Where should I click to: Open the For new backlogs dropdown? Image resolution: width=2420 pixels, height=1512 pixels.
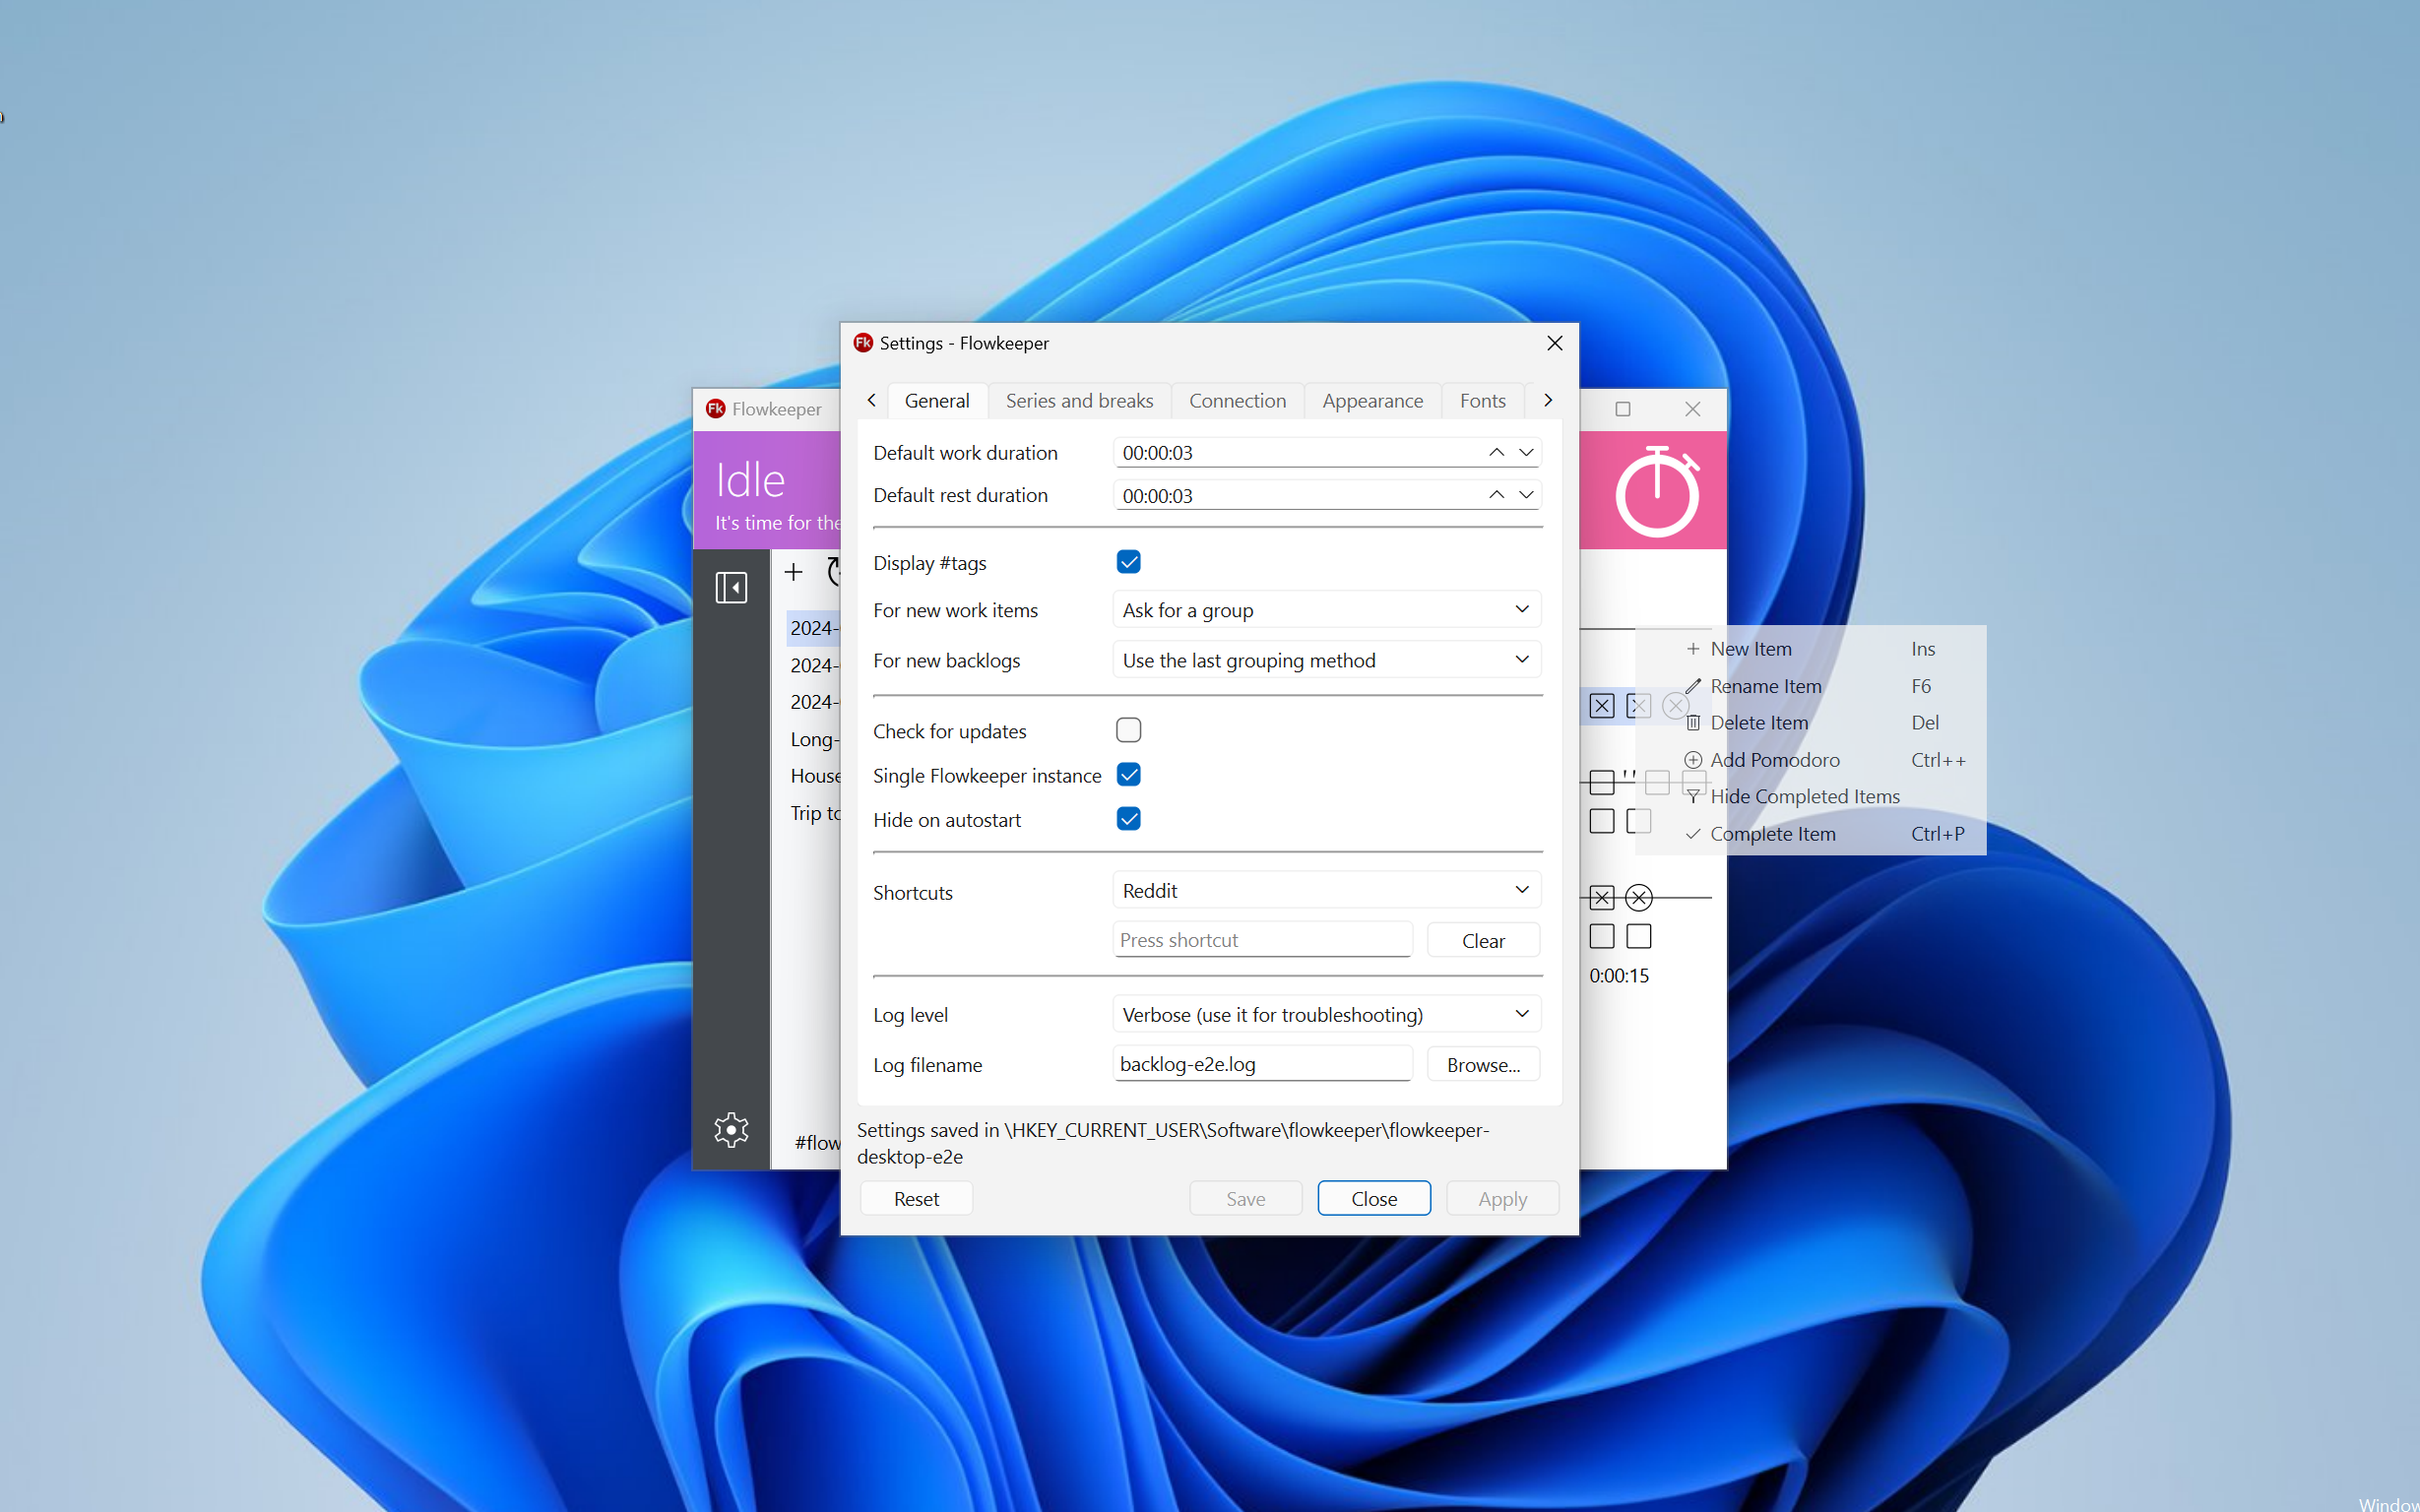click(x=1326, y=660)
